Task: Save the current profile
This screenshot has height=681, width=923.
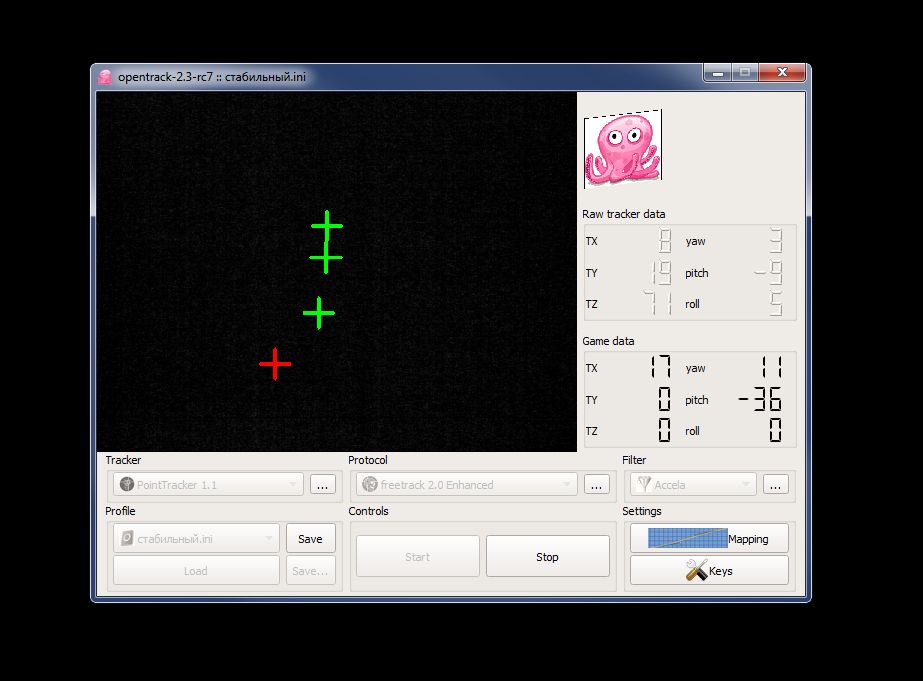Action: pyautogui.click(x=310, y=539)
